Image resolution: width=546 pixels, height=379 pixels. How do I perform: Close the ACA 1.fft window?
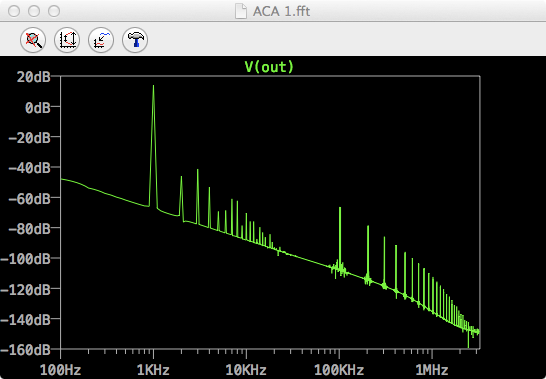[x=14, y=11]
